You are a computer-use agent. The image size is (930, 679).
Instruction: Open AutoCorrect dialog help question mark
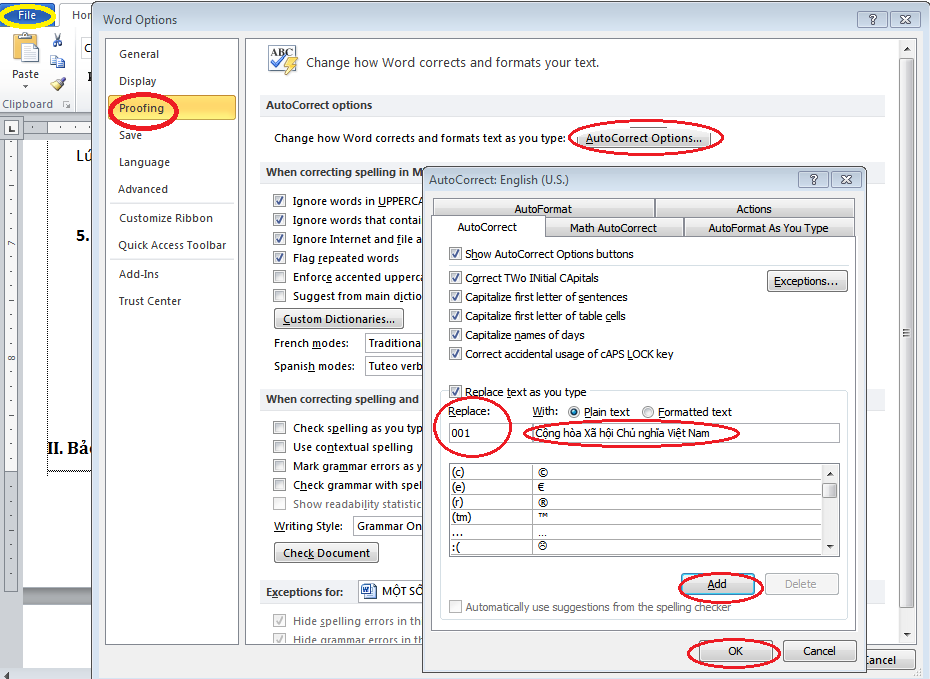point(814,180)
